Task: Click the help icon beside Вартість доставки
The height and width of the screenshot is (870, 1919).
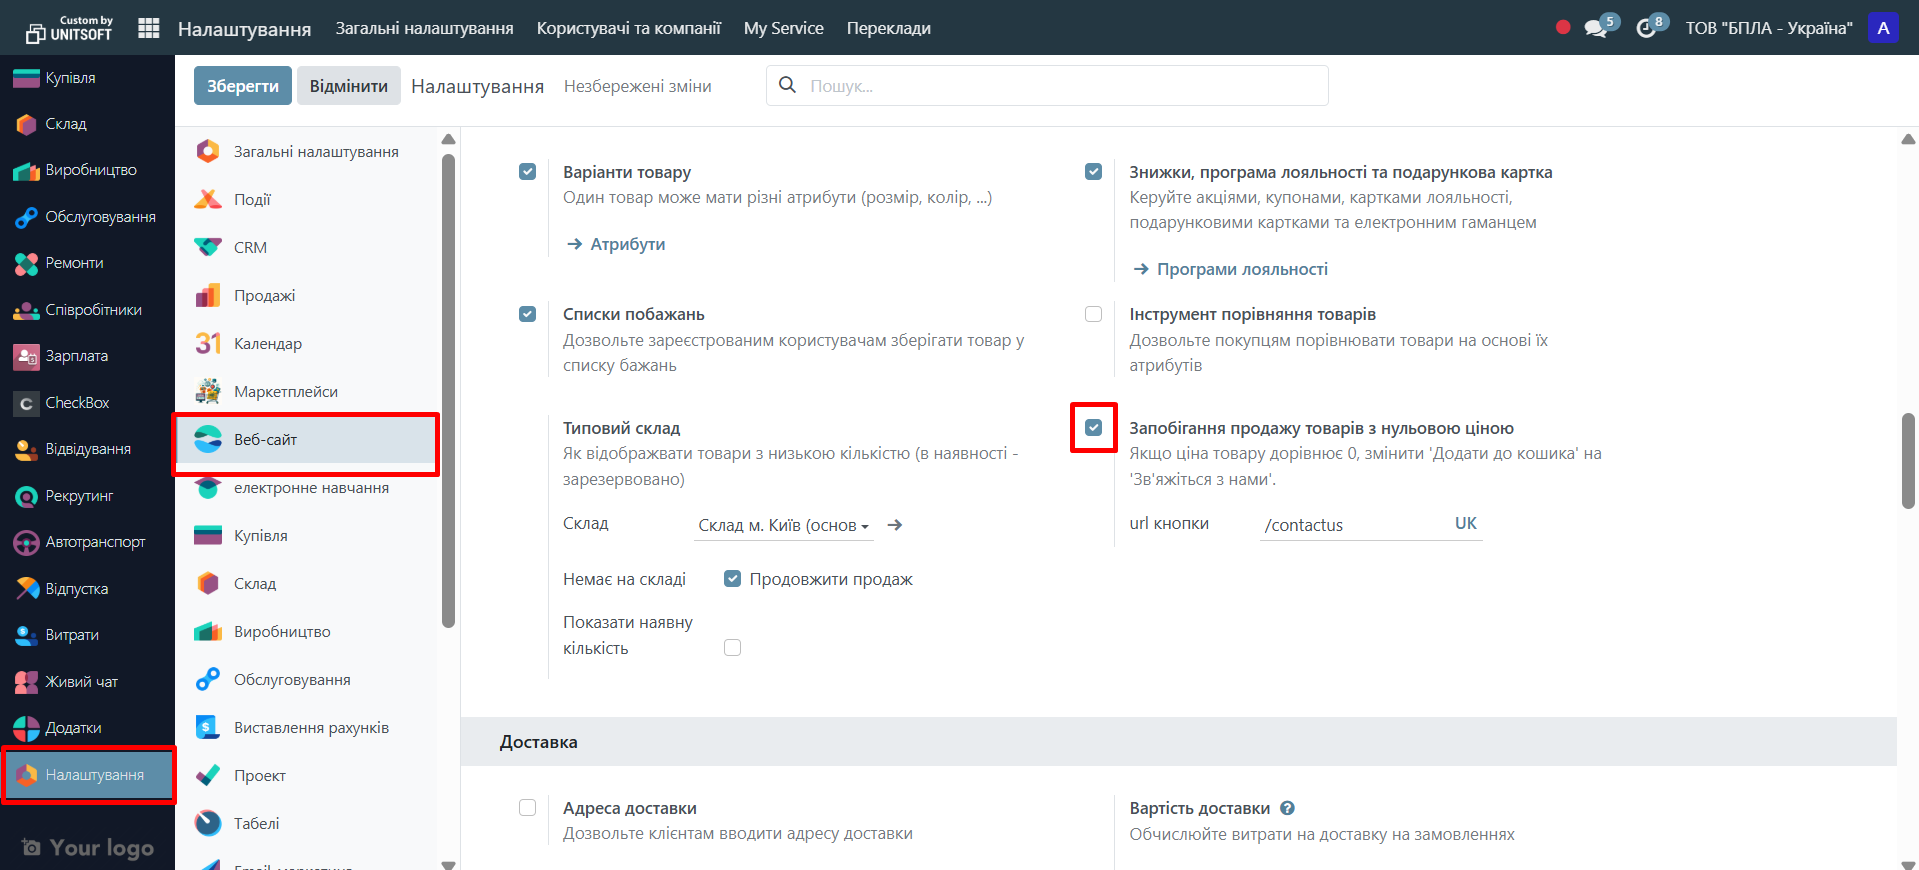Action: coord(1288,808)
